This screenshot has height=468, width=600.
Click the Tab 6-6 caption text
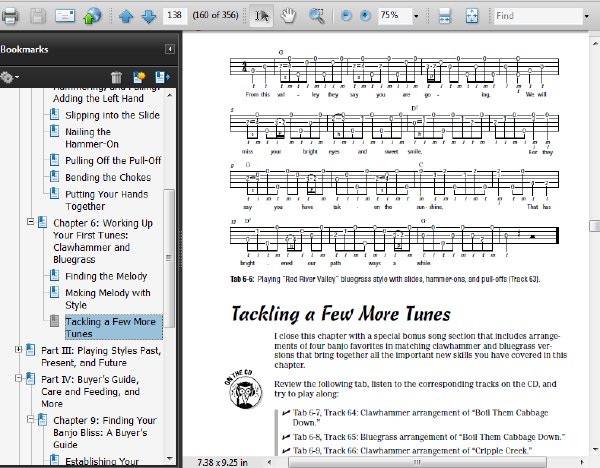[385, 279]
